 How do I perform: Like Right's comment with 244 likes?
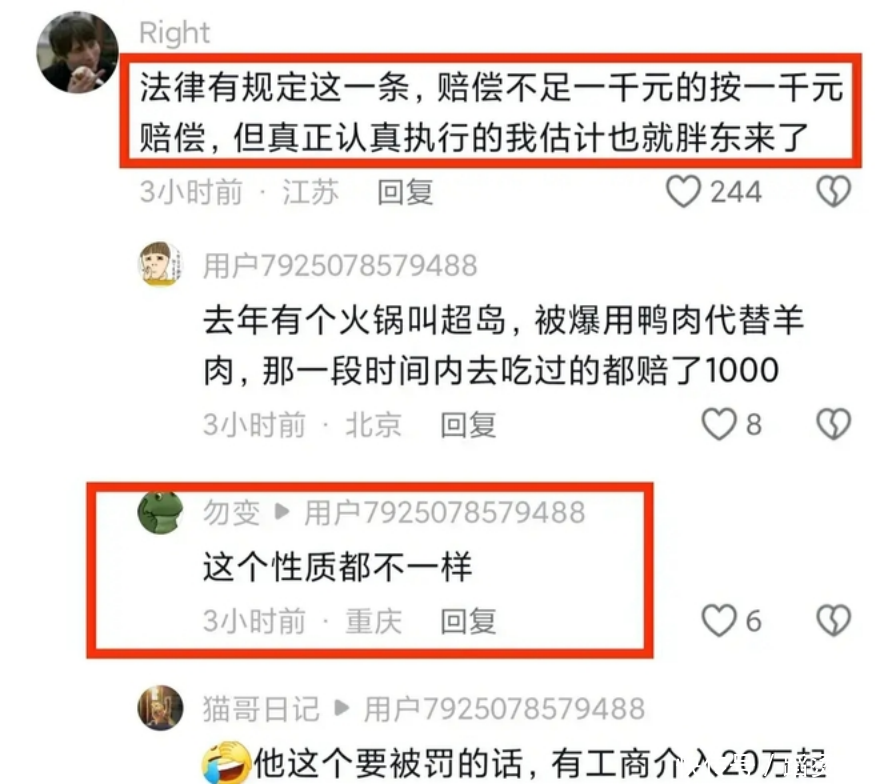click(x=683, y=191)
